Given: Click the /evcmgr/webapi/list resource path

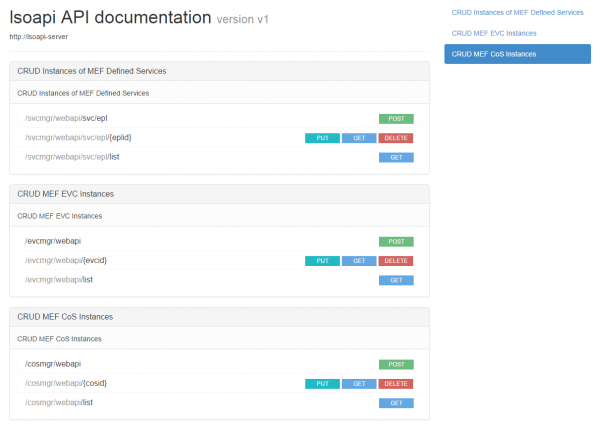Looking at the screenshot, I should point(59,280).
